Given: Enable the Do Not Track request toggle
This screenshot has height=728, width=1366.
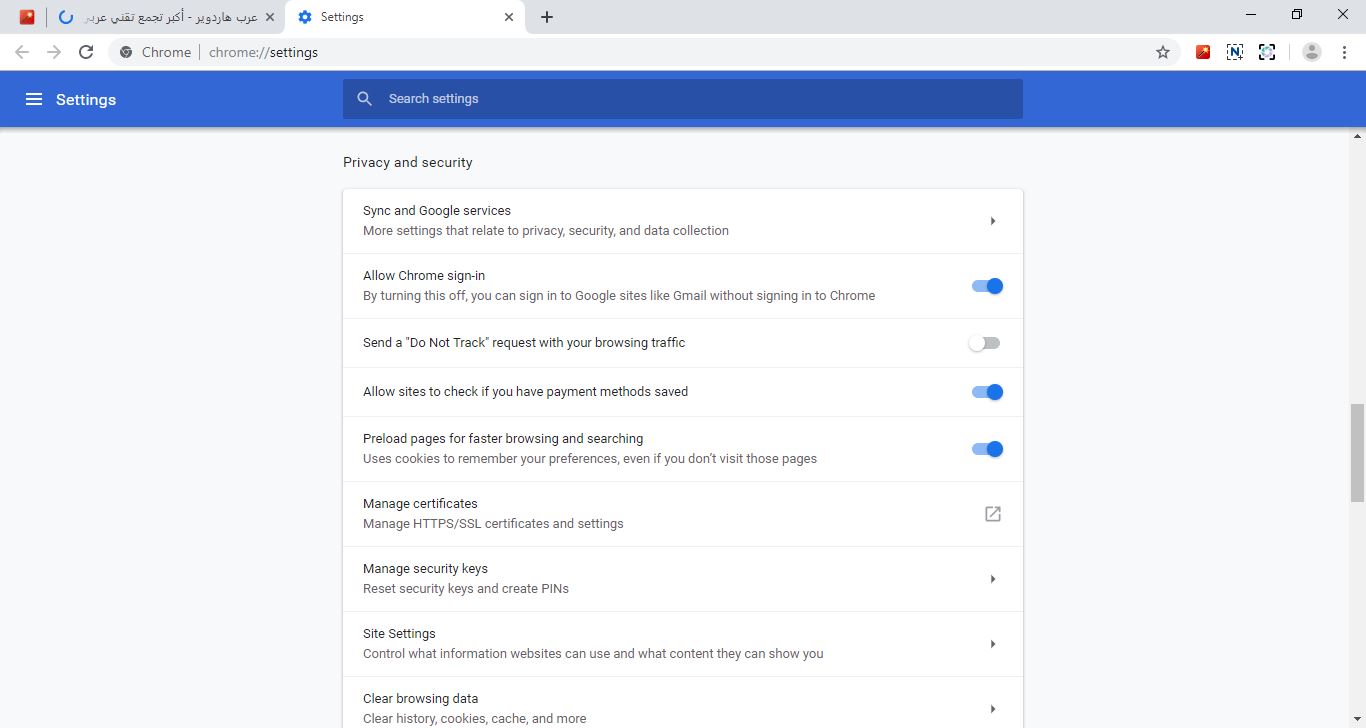Looking at the screenshot, I should click(x=984, y=343).
